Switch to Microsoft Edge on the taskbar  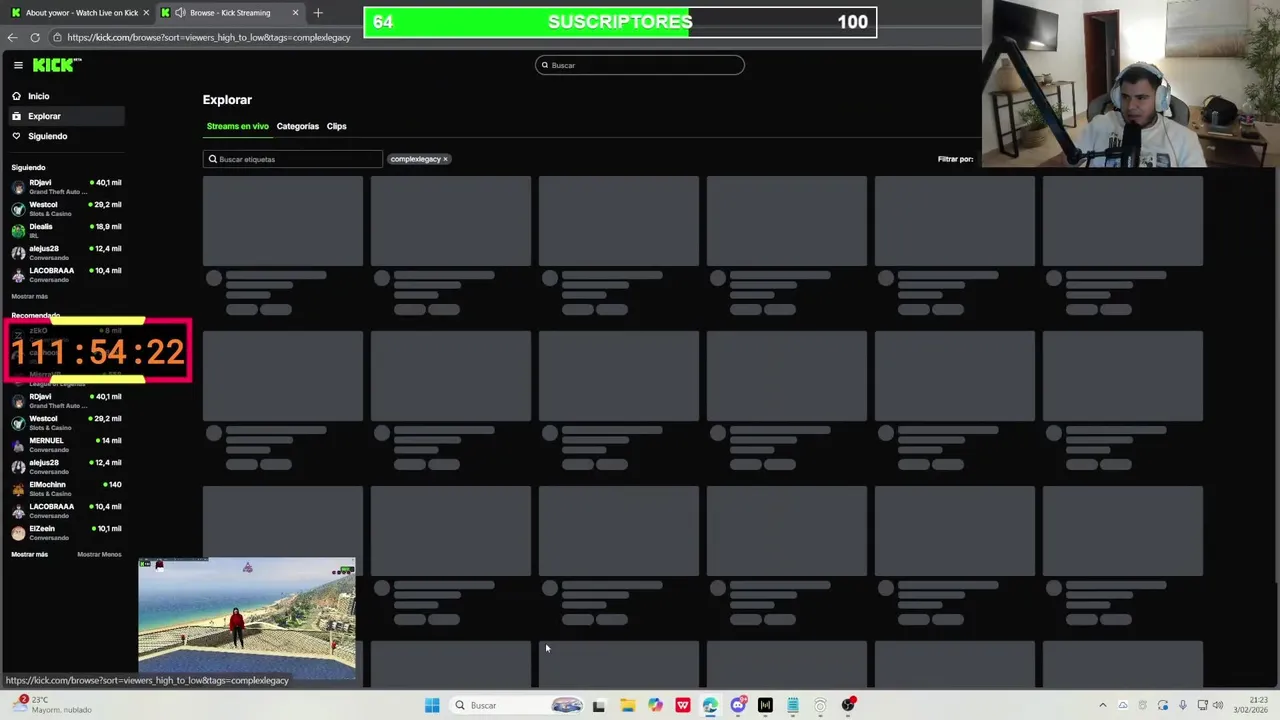[x=710, y=705]
